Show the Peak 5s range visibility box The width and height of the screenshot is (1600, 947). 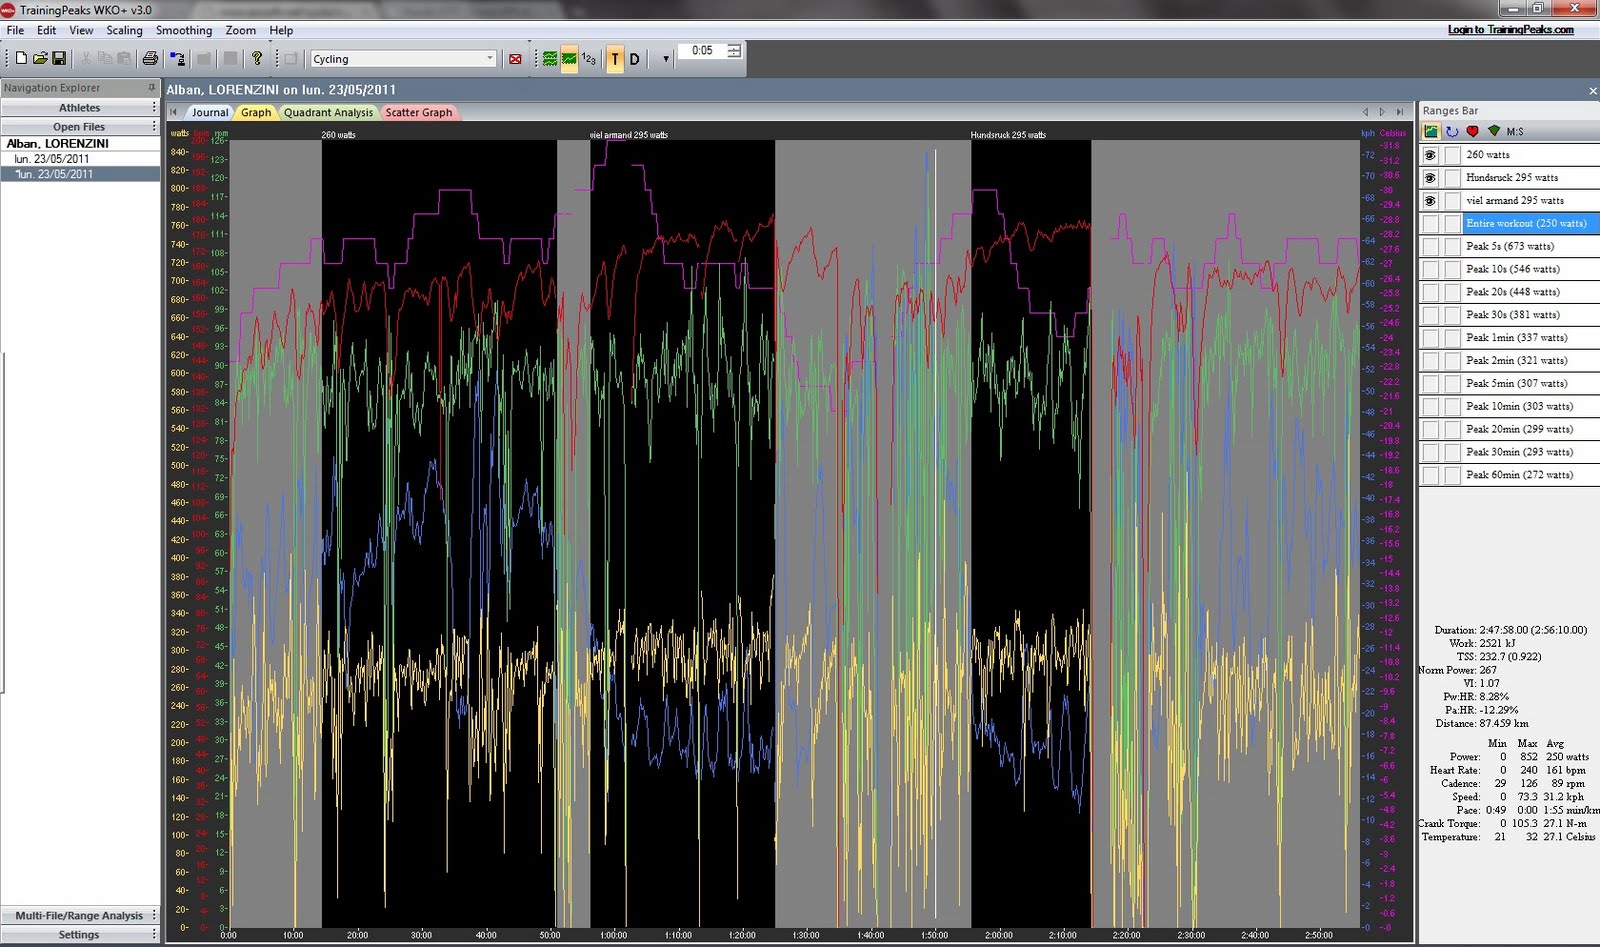coord(1430,246)
